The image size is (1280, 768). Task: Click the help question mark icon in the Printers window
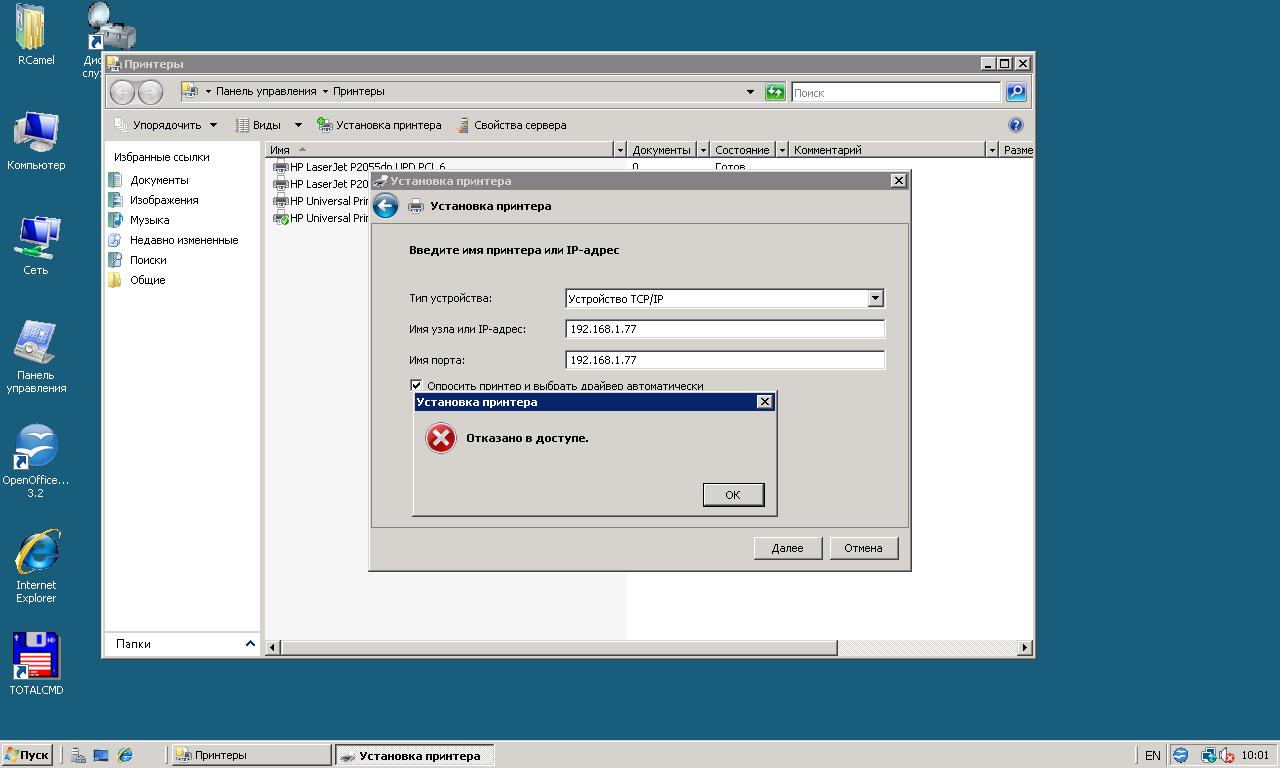coord(1016,125)
